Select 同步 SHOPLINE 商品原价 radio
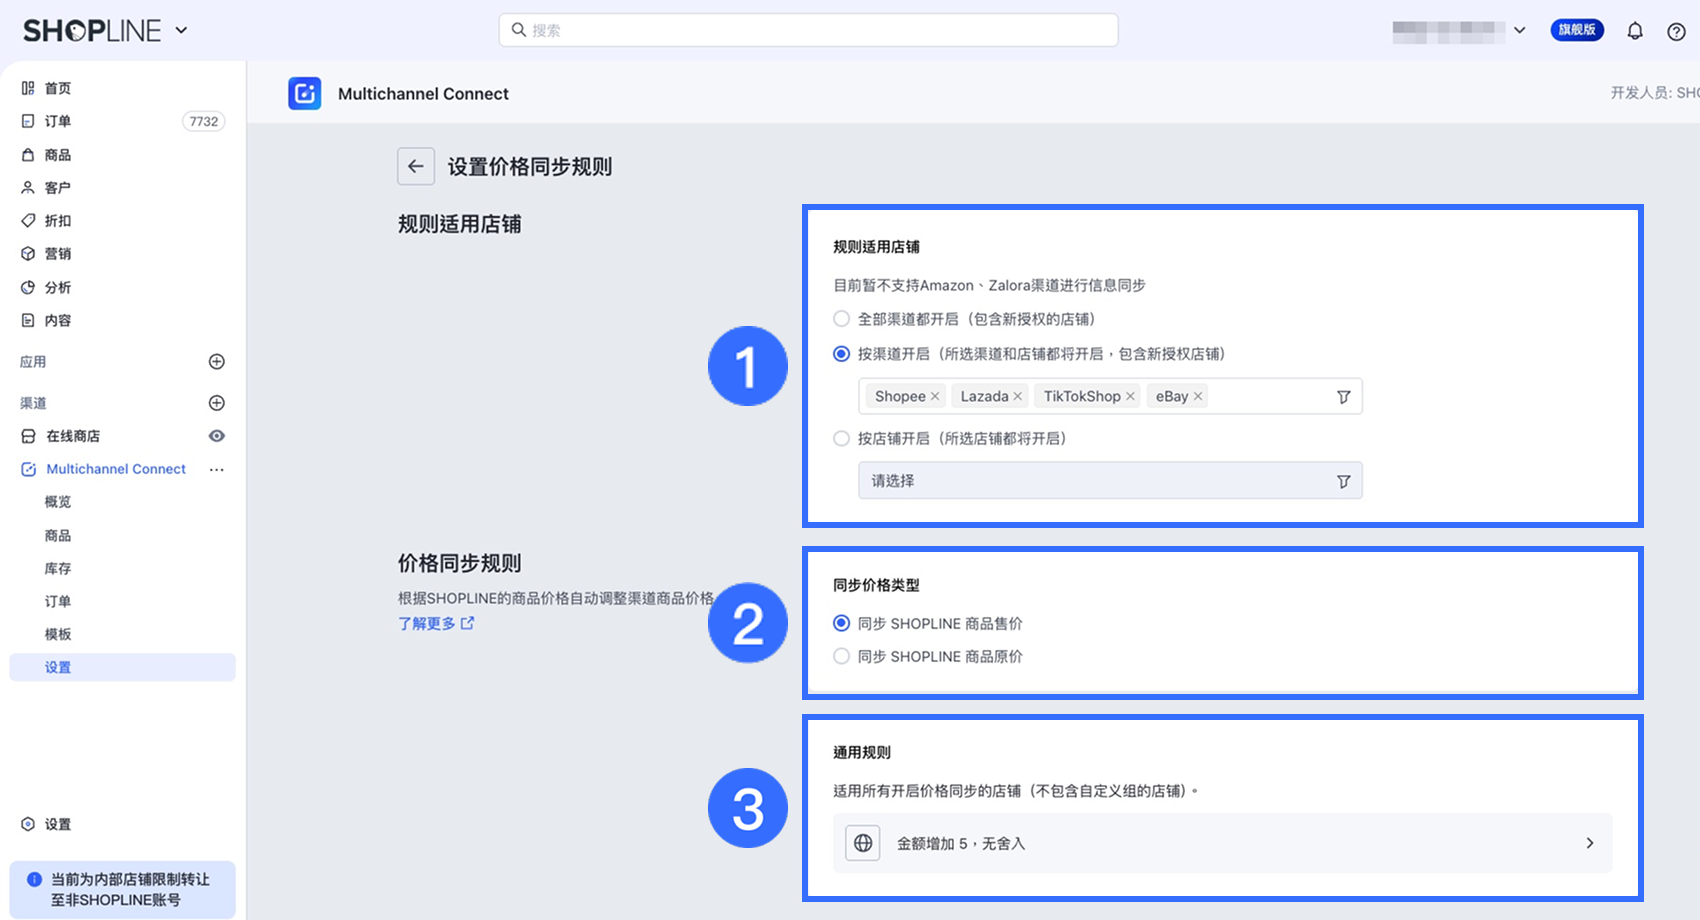This screenshot has height=920, width=1700. [x=842, y=657]
